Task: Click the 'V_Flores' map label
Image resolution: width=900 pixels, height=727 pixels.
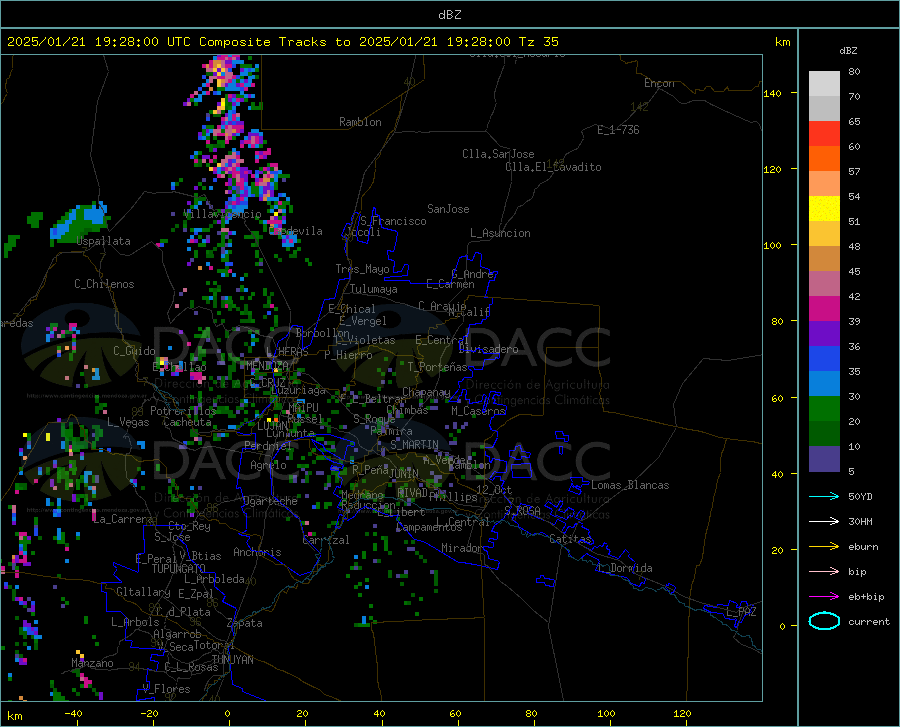Action: (166, 689)
